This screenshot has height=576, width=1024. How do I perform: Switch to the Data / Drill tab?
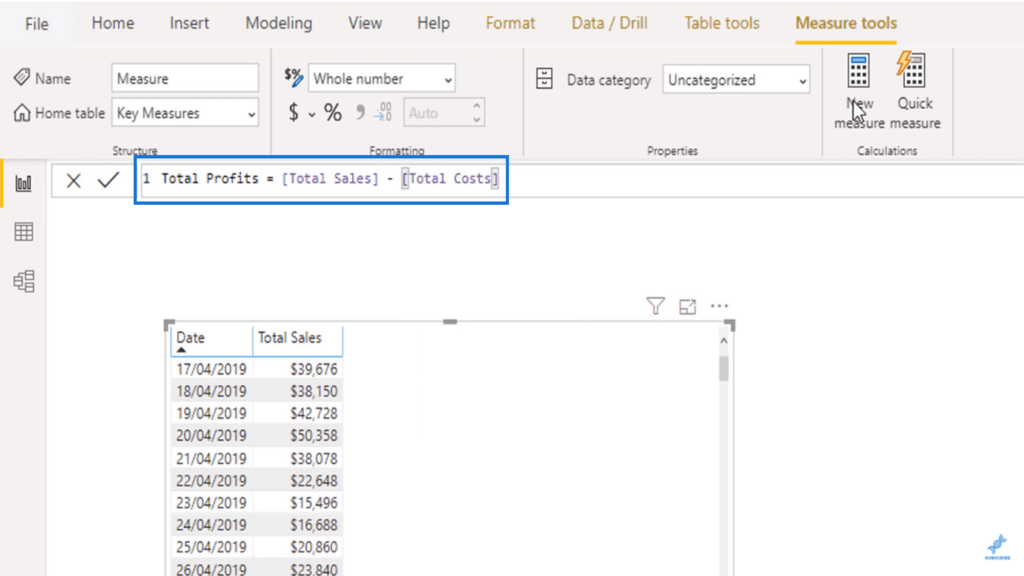pos(609,23)
